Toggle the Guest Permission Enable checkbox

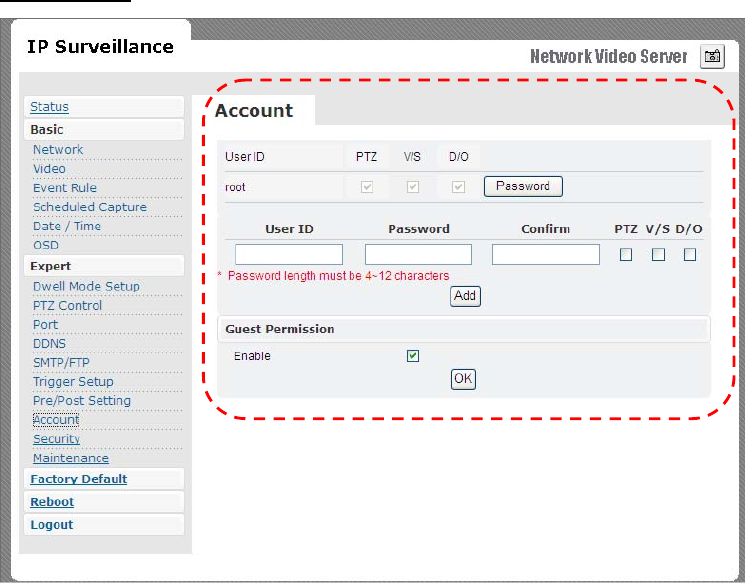click(412, 356)
